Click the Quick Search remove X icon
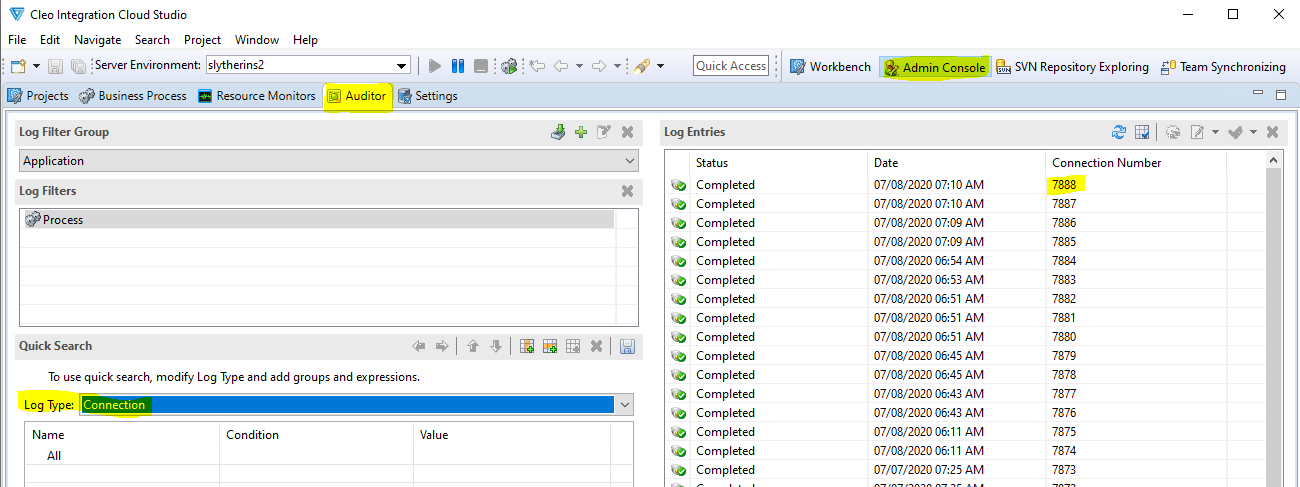 (x=596, y=346)
